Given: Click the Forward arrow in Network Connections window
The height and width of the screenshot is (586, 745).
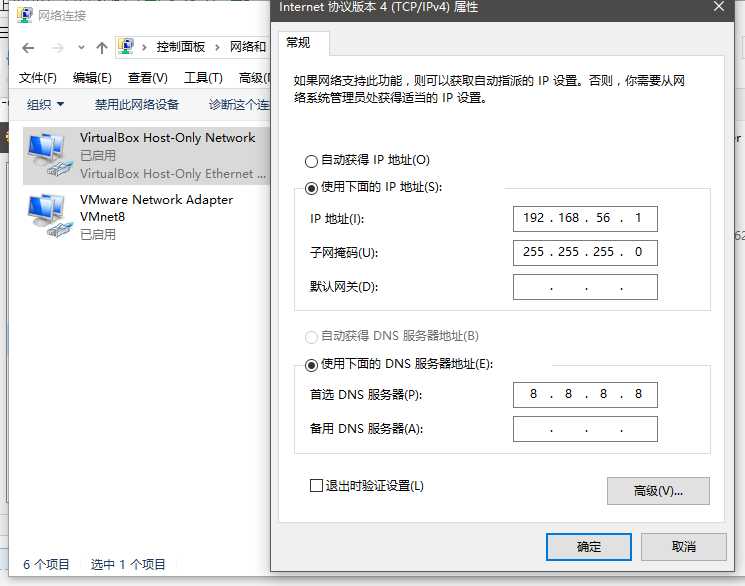Looking at the screenshot, I should 57,48.
